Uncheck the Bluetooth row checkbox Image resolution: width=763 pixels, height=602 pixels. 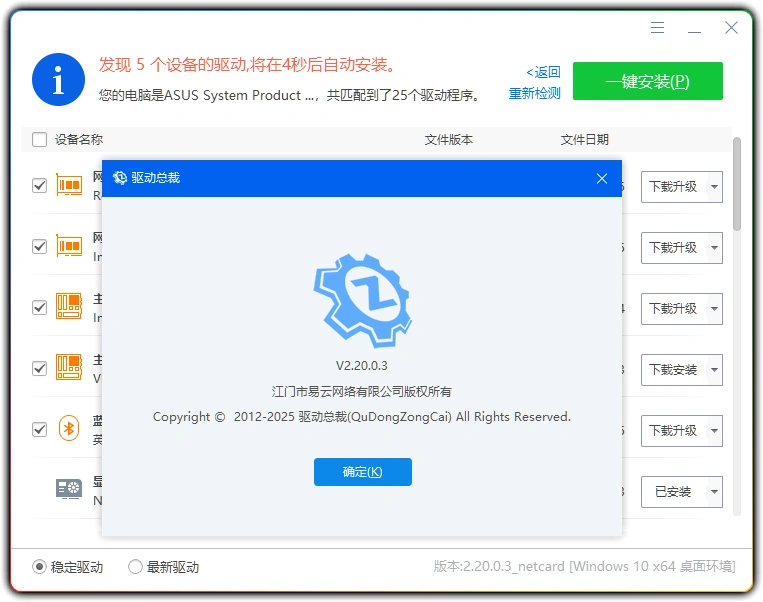(39, 429)
